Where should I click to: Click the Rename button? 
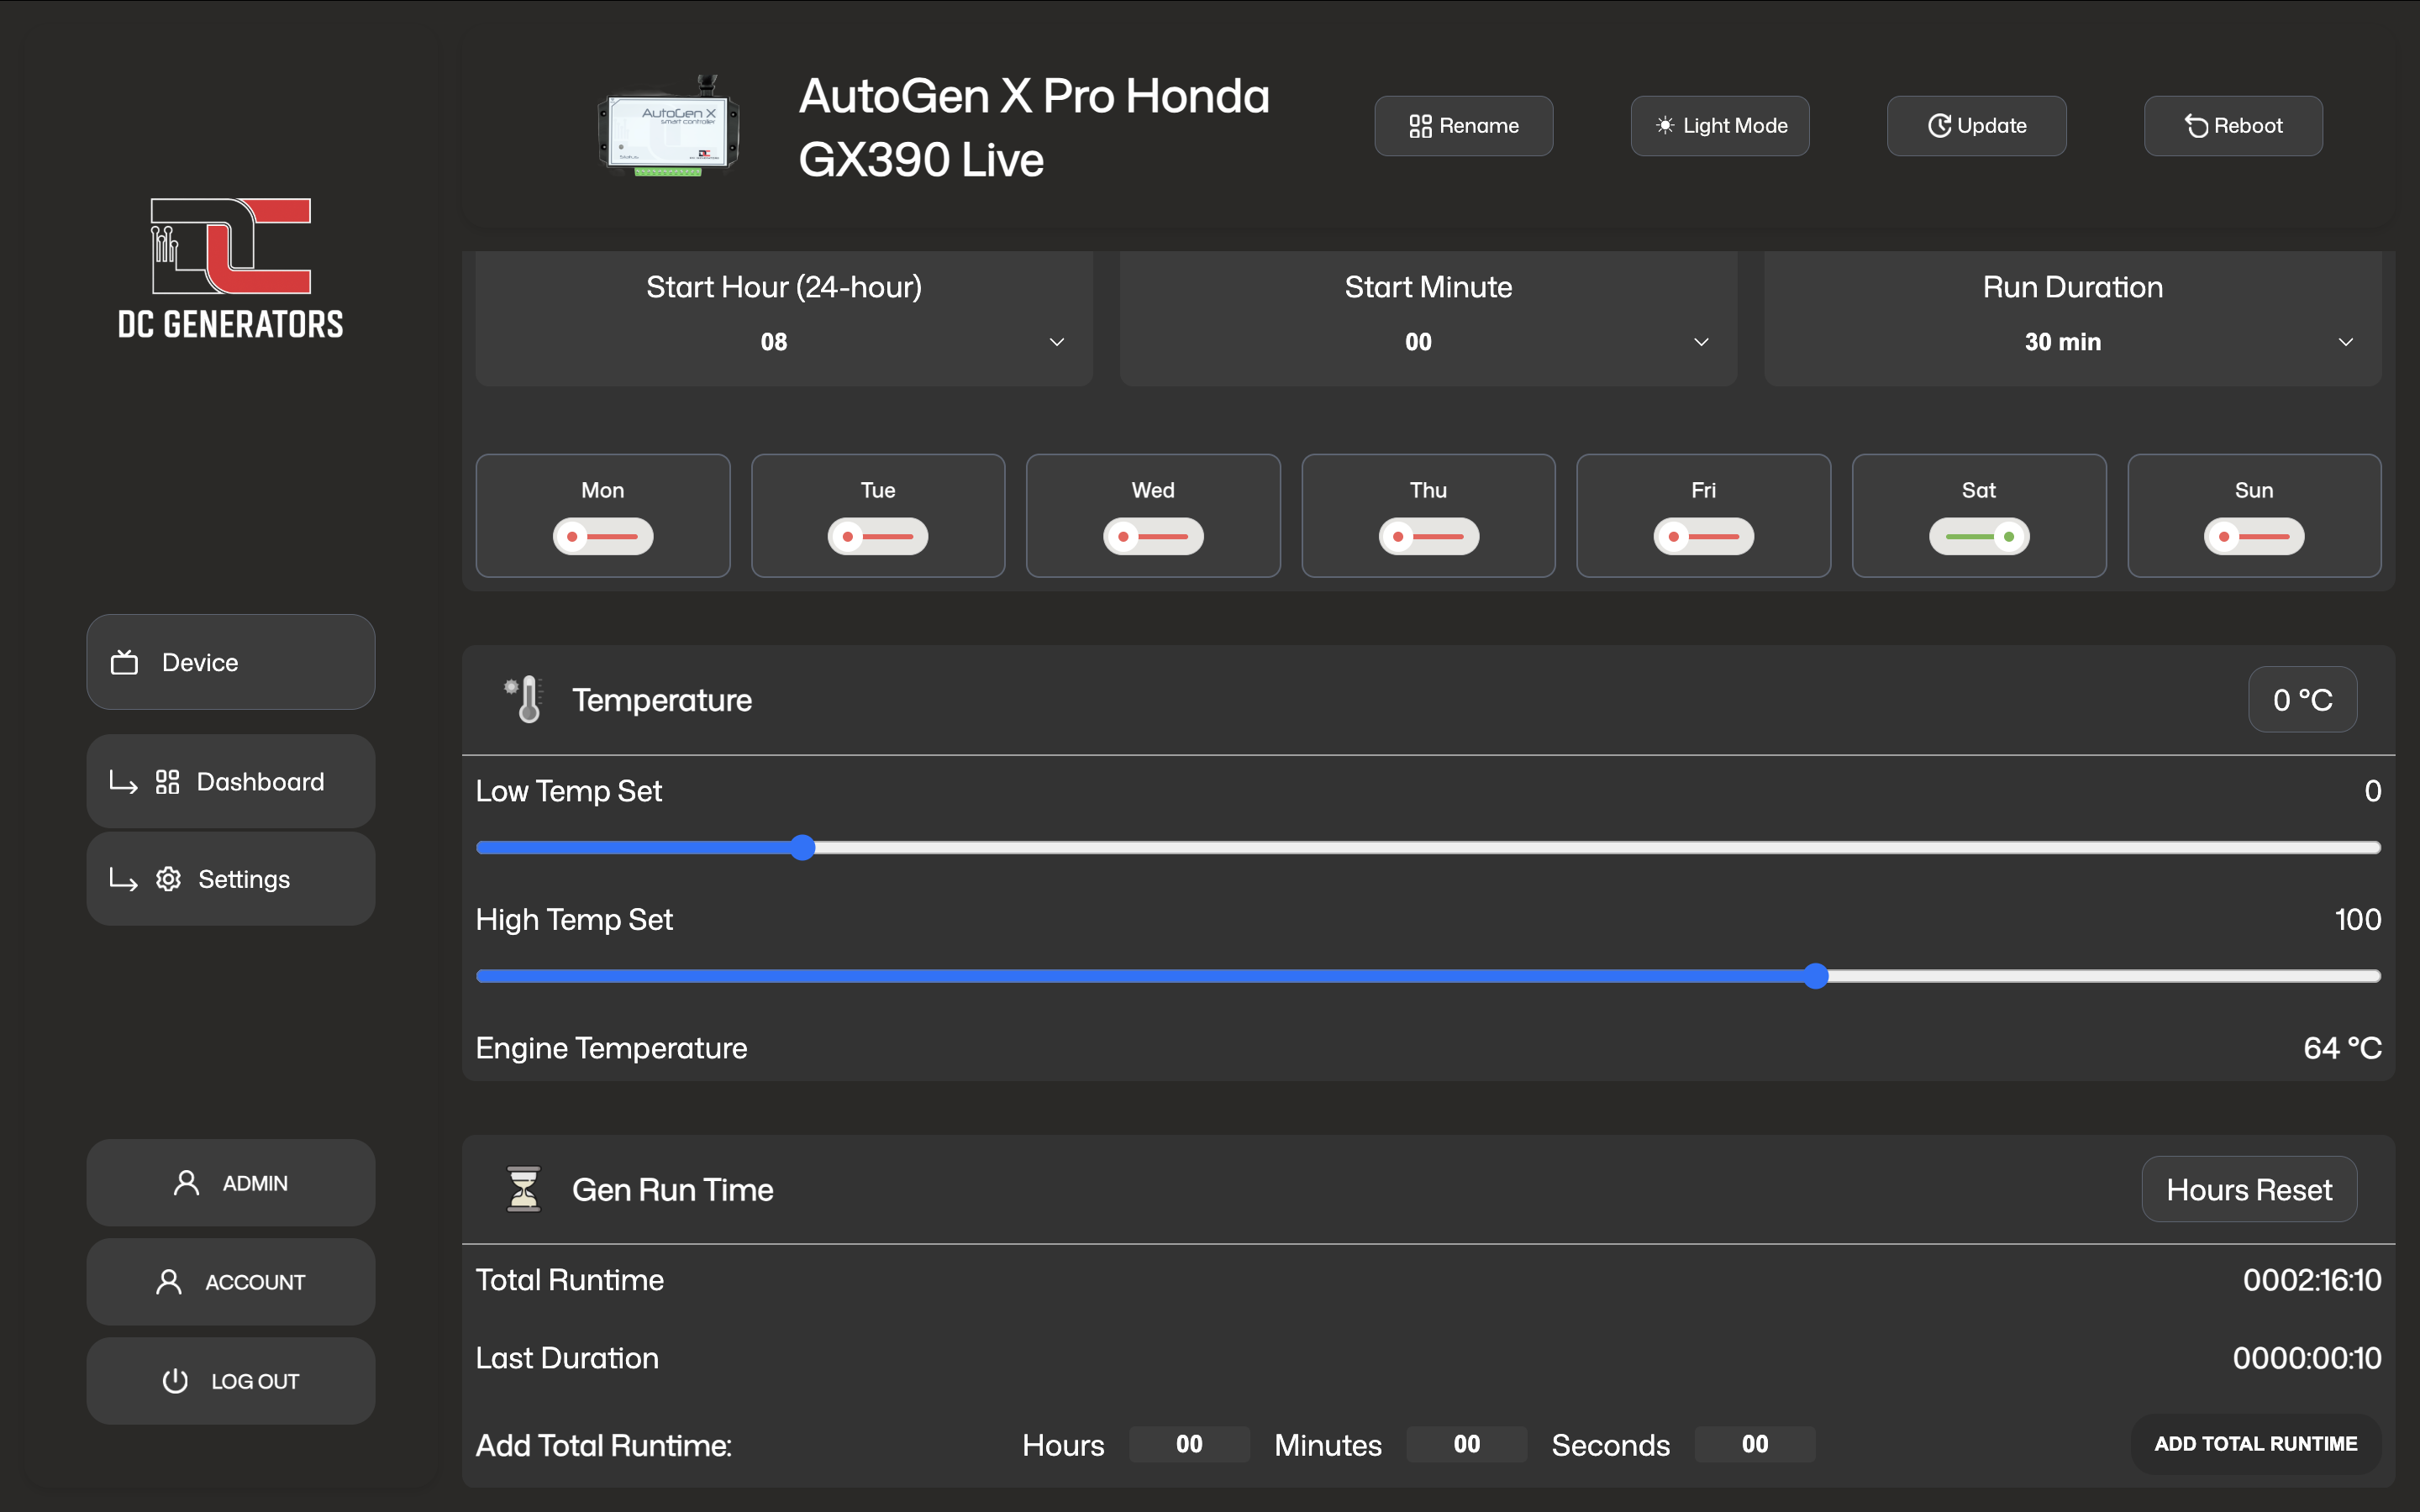[1464, 126]
